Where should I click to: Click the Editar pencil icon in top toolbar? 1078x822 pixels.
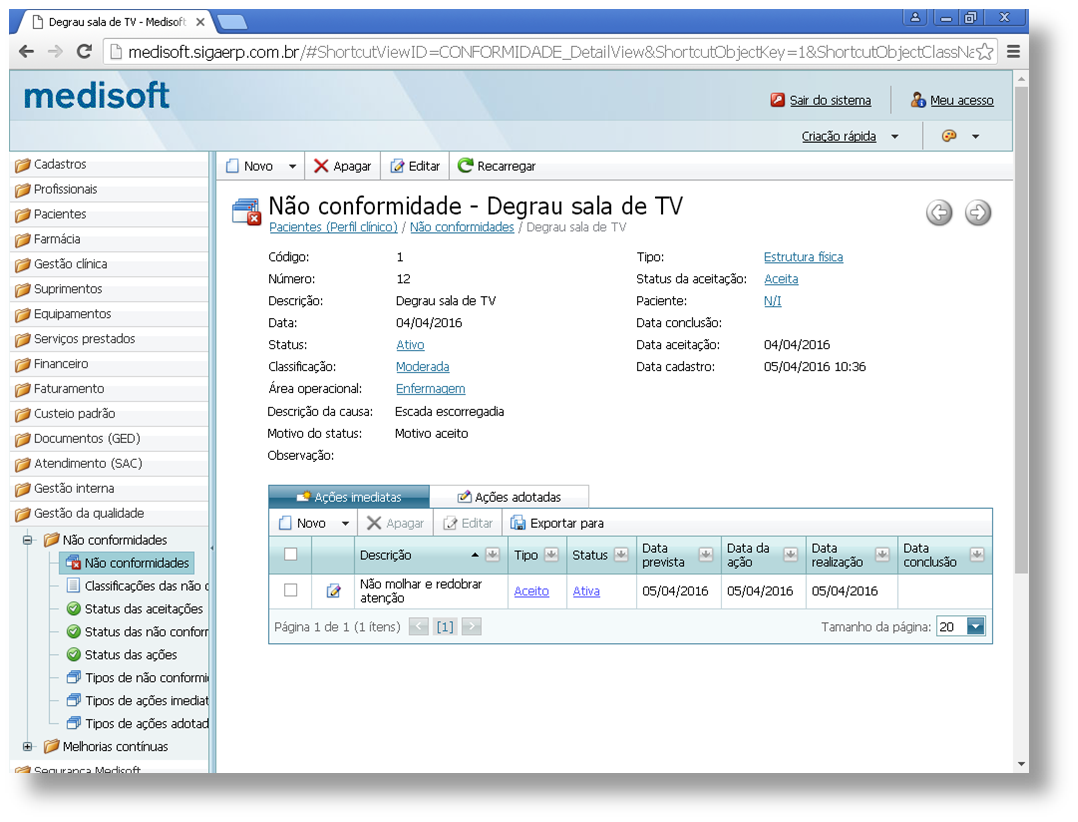[397, 166]
